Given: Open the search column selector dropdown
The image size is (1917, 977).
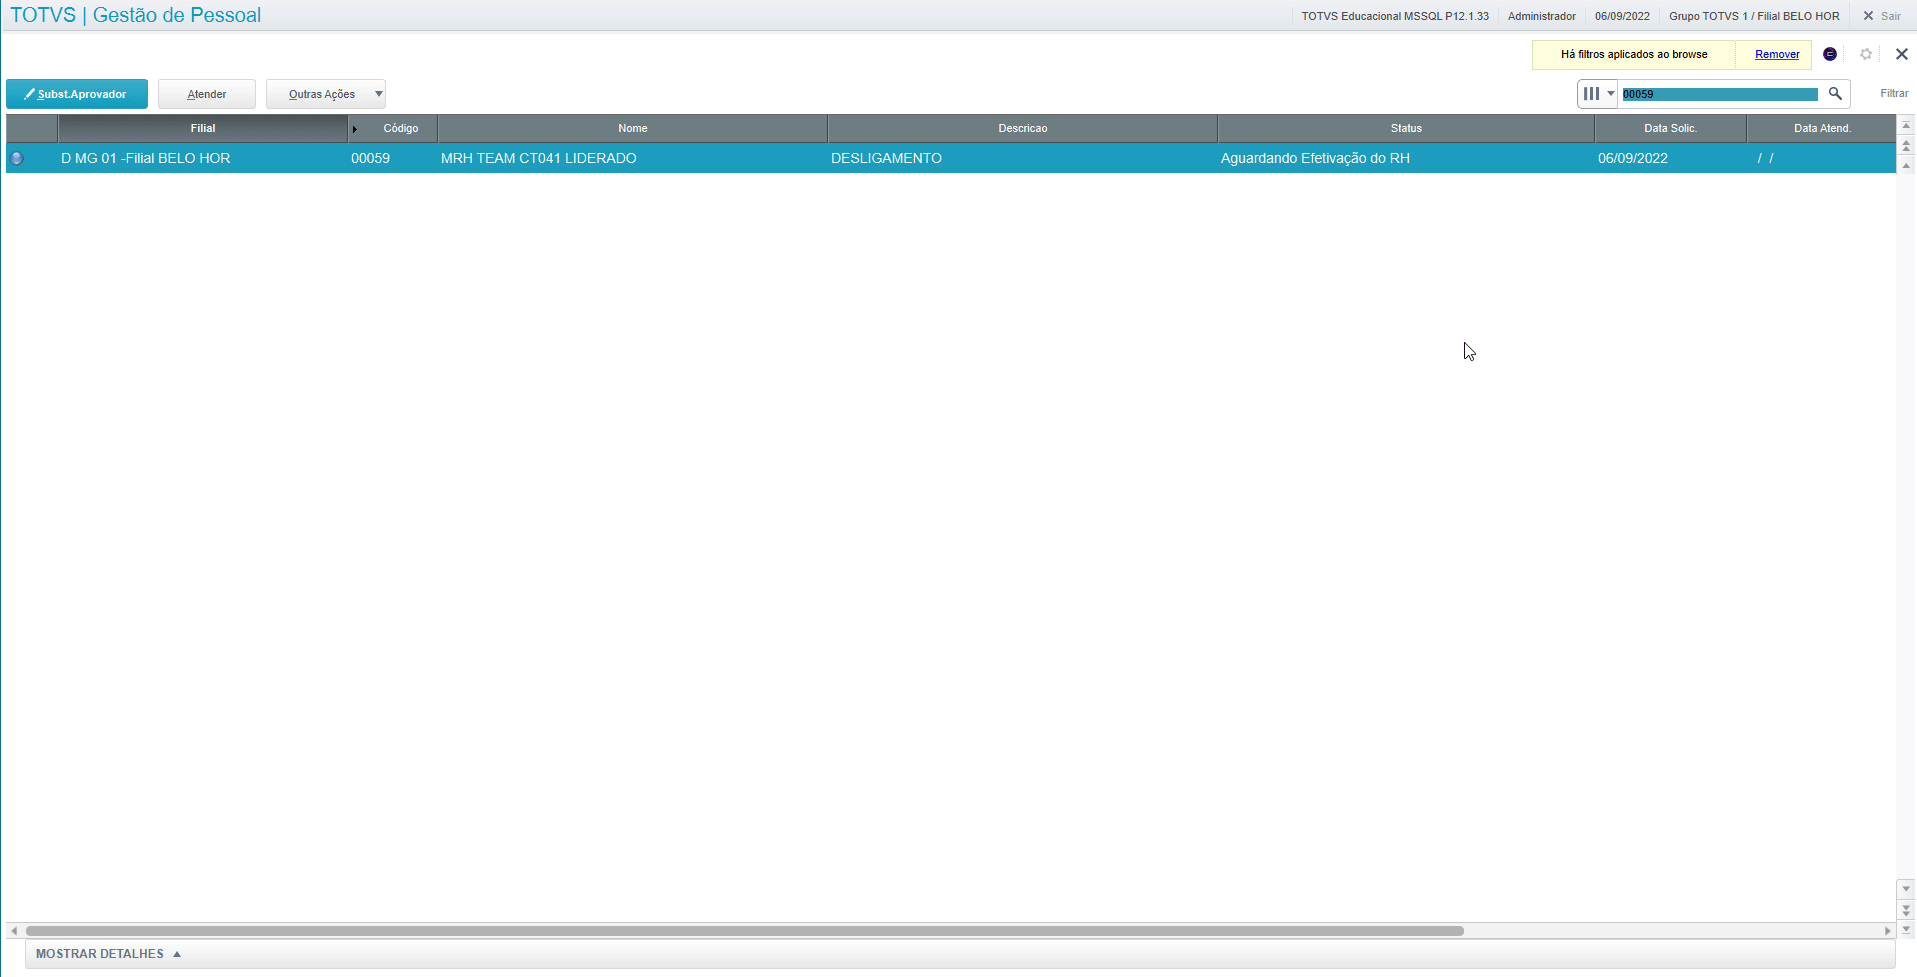Looking at the screenshot, I should [x=1598, y=93].
